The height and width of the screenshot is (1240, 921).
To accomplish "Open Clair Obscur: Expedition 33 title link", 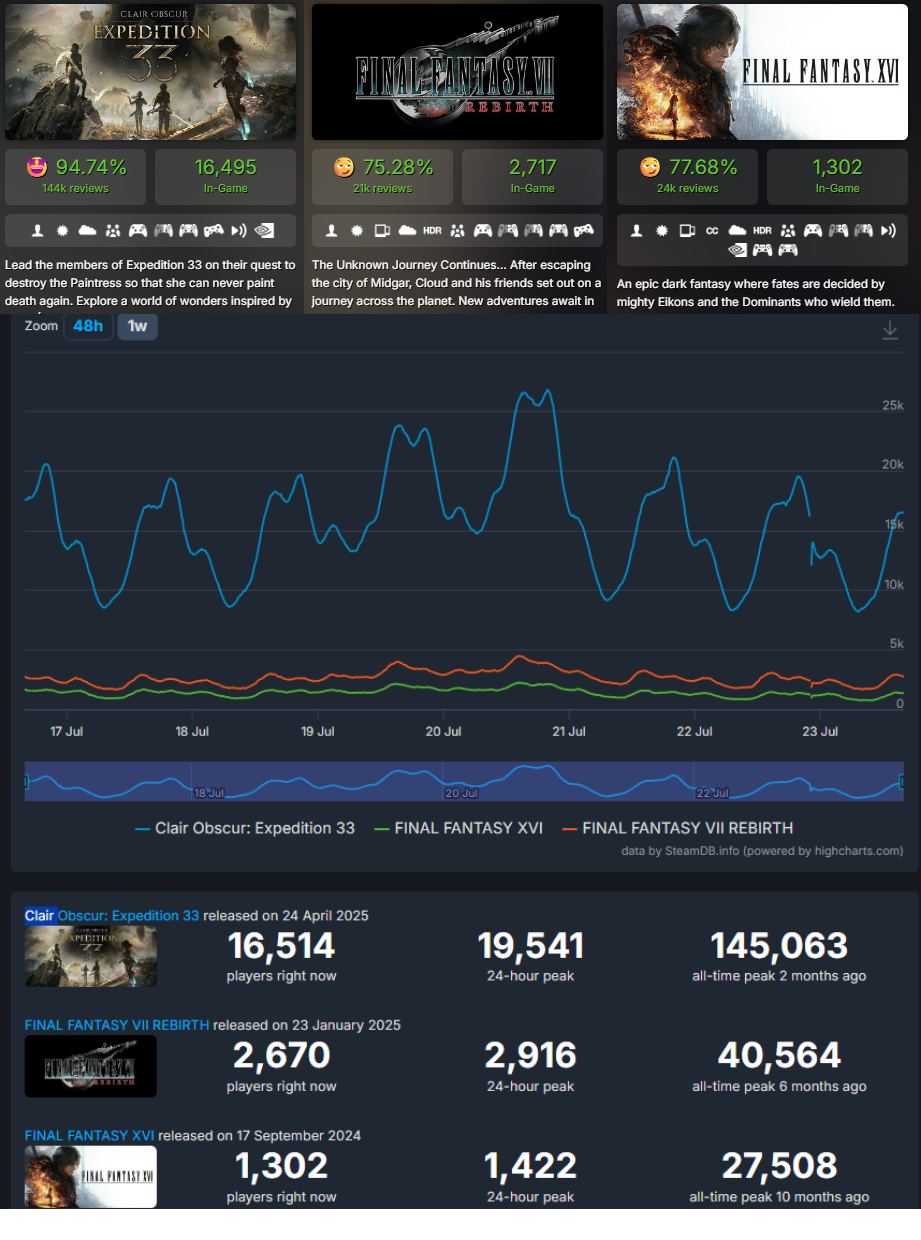I will 112,915.
